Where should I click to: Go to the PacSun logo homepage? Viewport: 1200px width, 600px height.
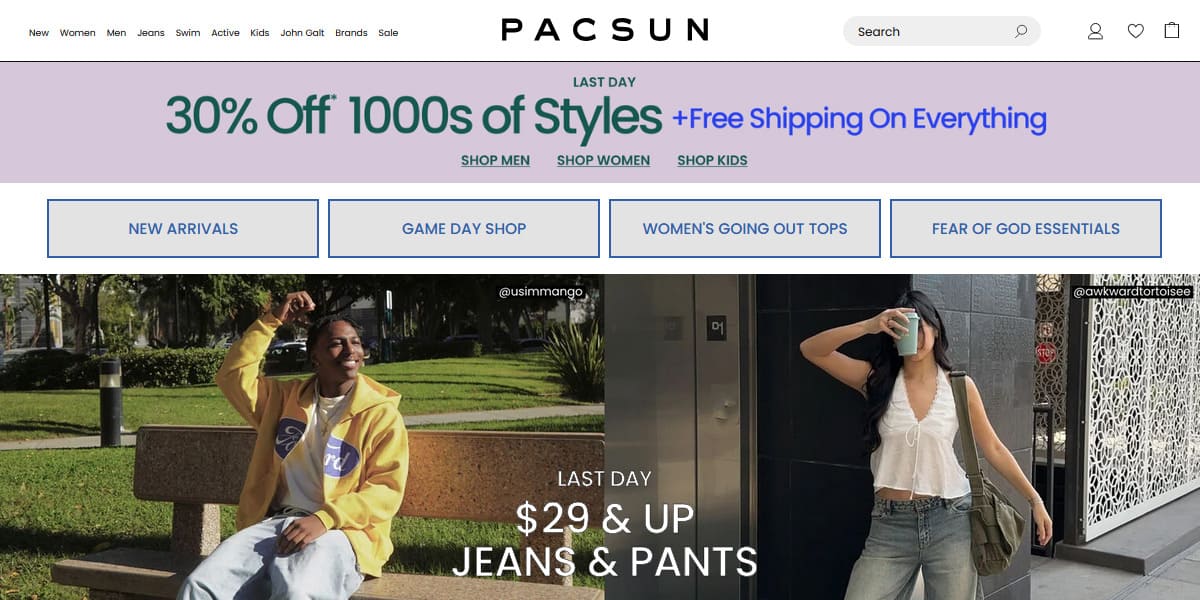(x=605, y=30)
